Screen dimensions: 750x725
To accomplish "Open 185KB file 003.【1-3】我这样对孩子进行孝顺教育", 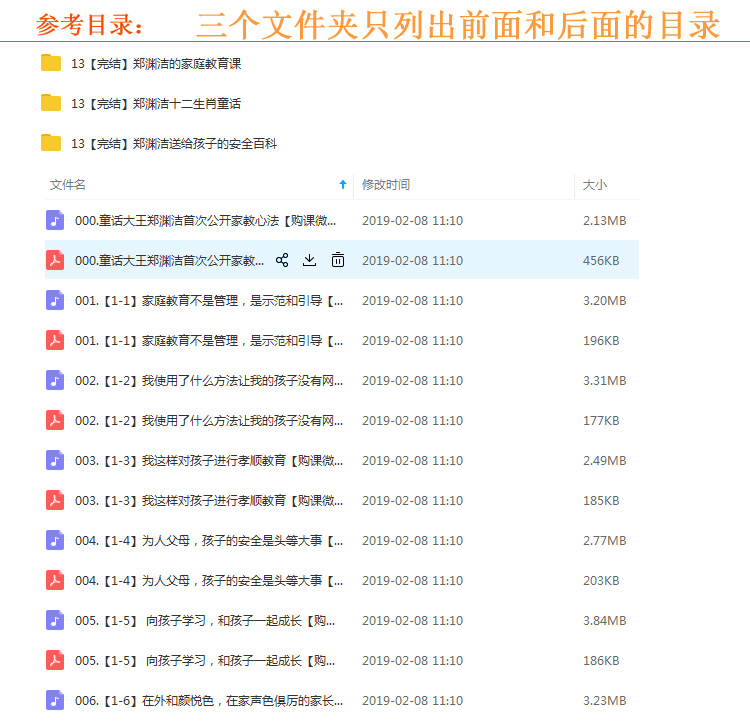I will tap(209, 501).
